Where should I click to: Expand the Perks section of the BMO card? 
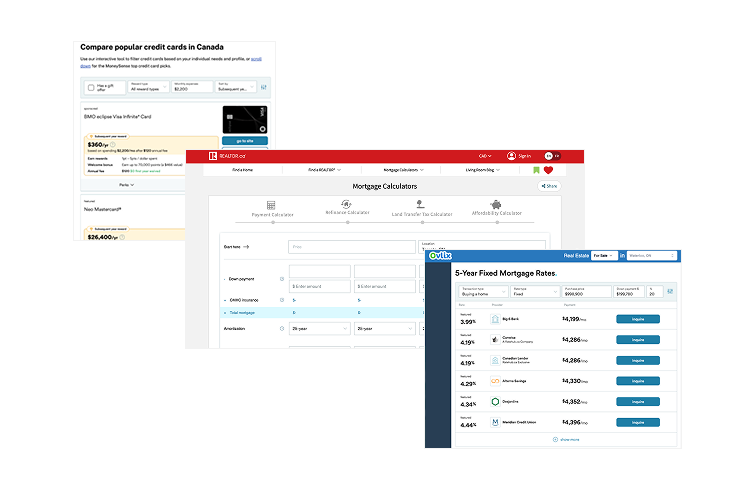click(127, 185)
